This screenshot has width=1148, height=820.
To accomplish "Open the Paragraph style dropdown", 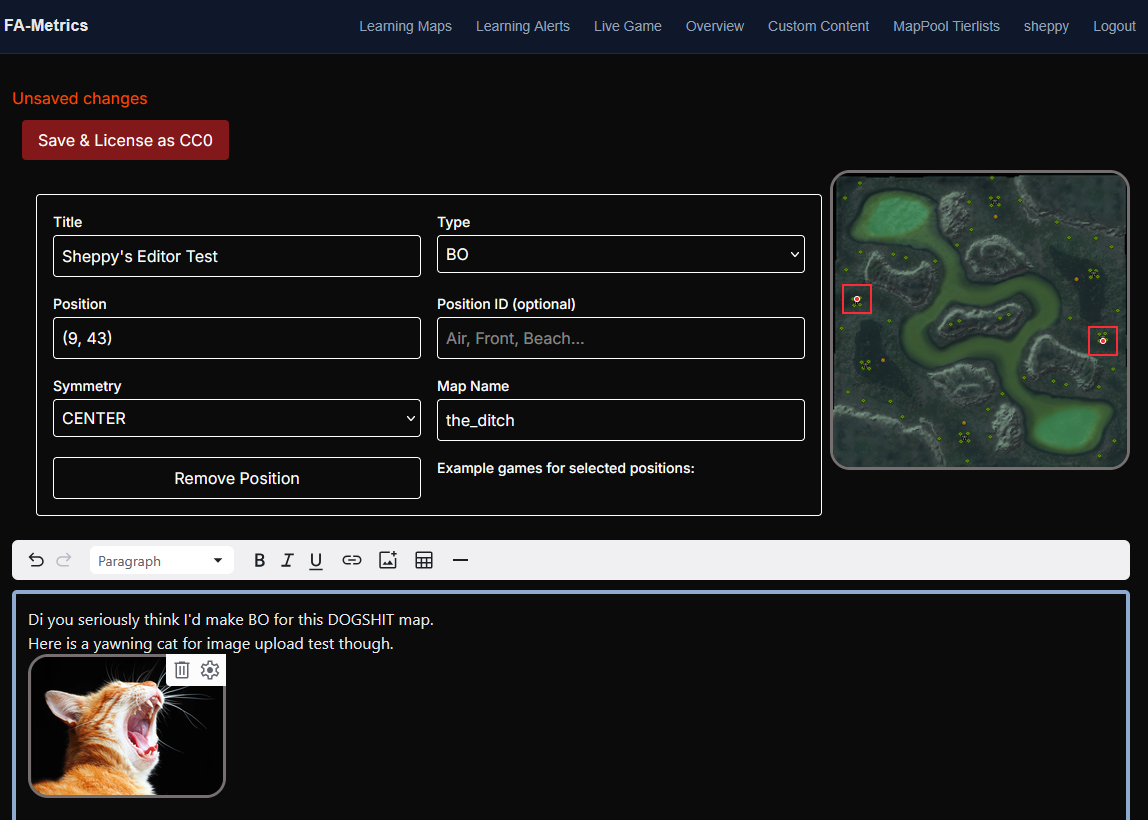I will coord(161,561).
